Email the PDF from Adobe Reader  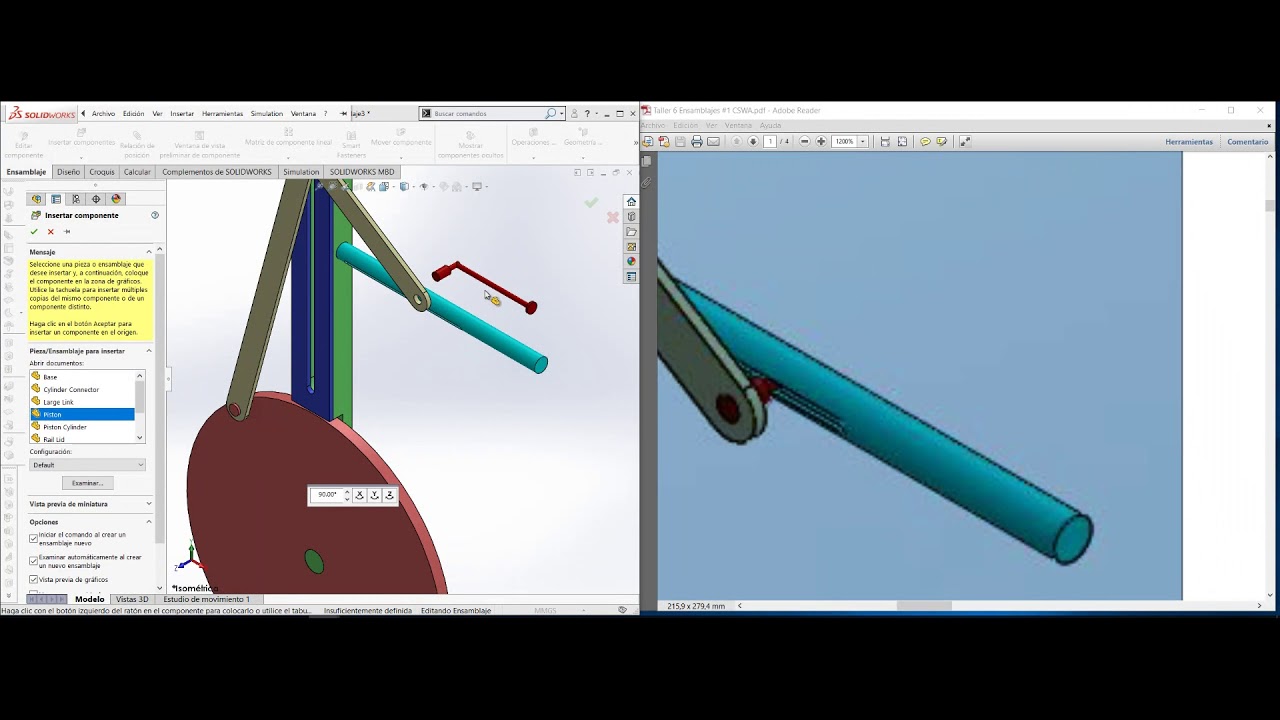point(713,142)
